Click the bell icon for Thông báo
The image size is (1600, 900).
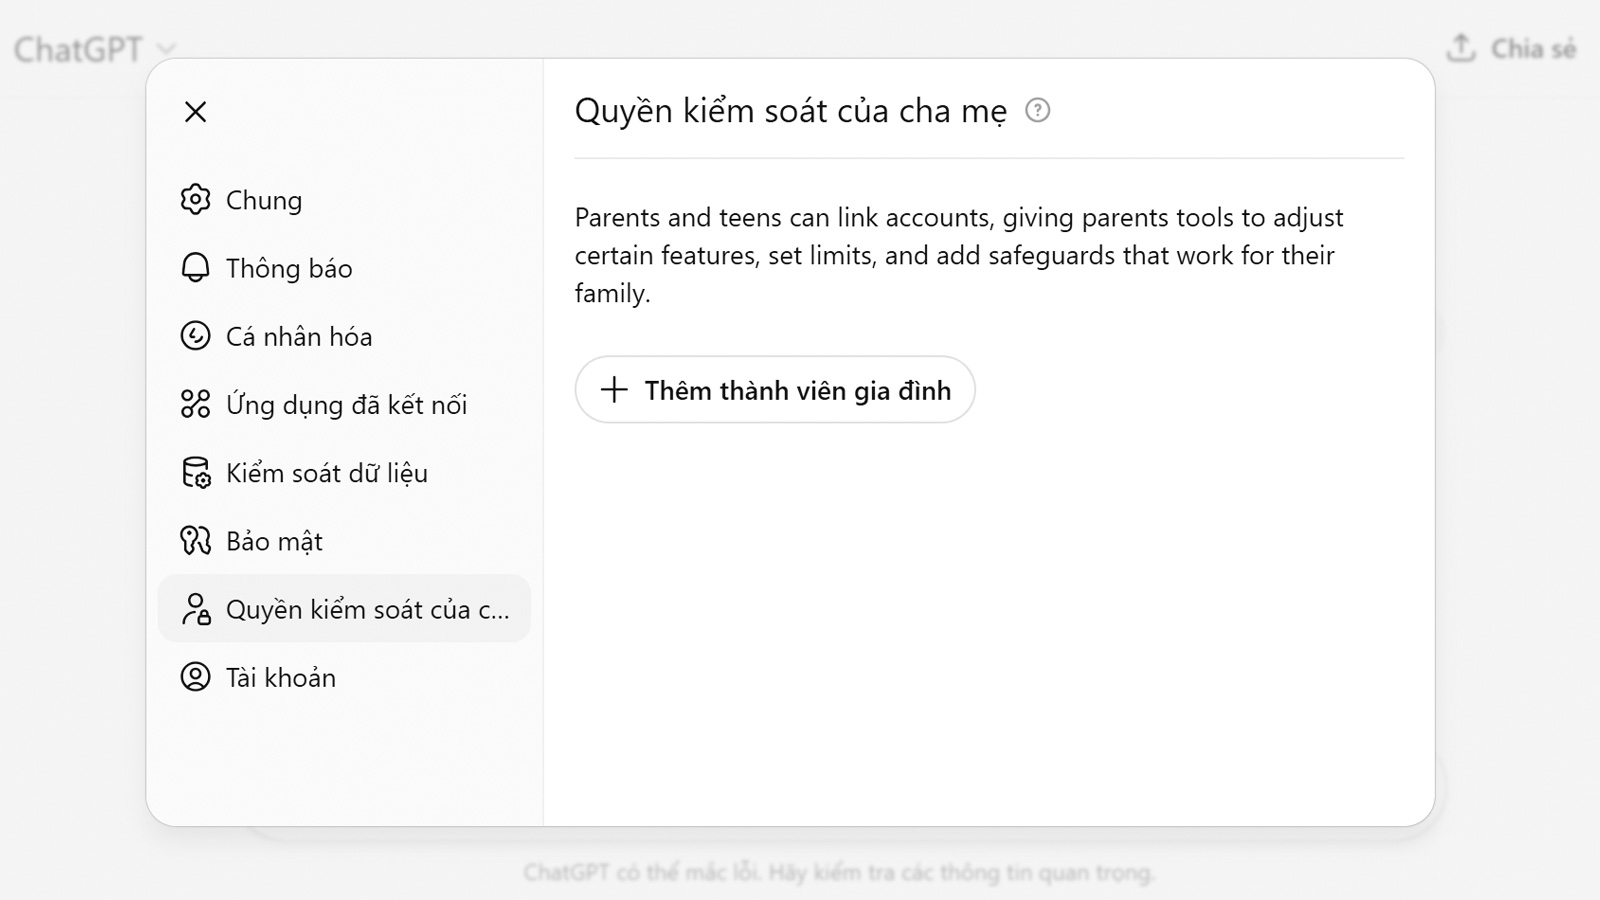[195, 268]
